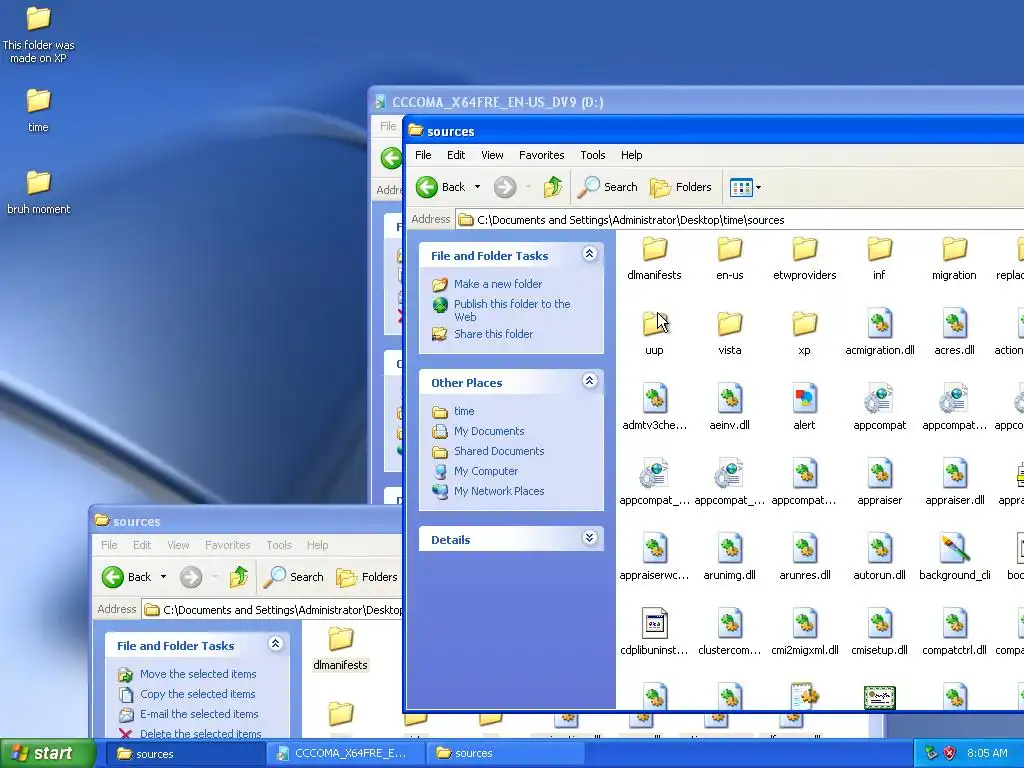Select en-us folder
This screenshot has height=768, width=1024.
click(729, 259)
